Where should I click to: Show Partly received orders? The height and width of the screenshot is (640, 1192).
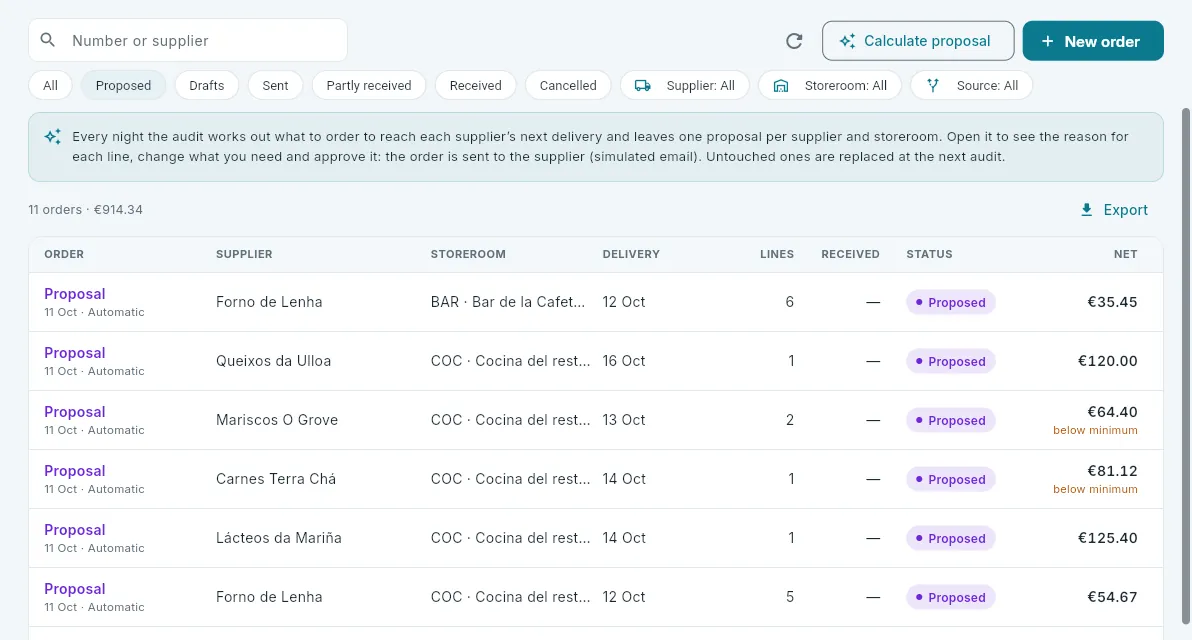pyautogui.click(x=369, y=85)
